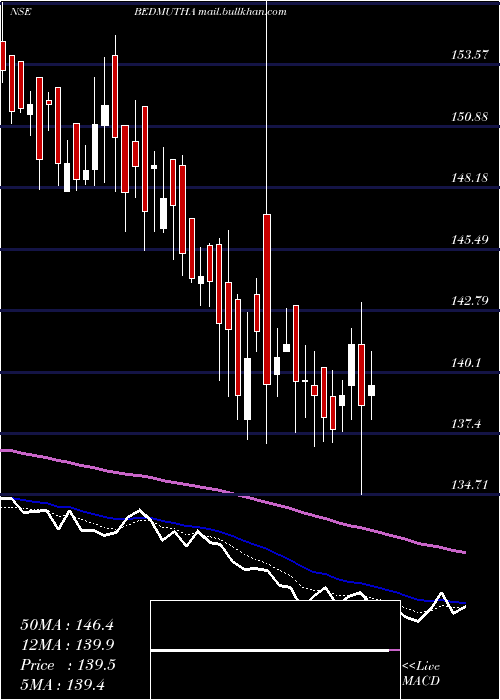Click the 50MA : 146.4 readout
This screenshot has height=700, width=500.
pos(67,625)
